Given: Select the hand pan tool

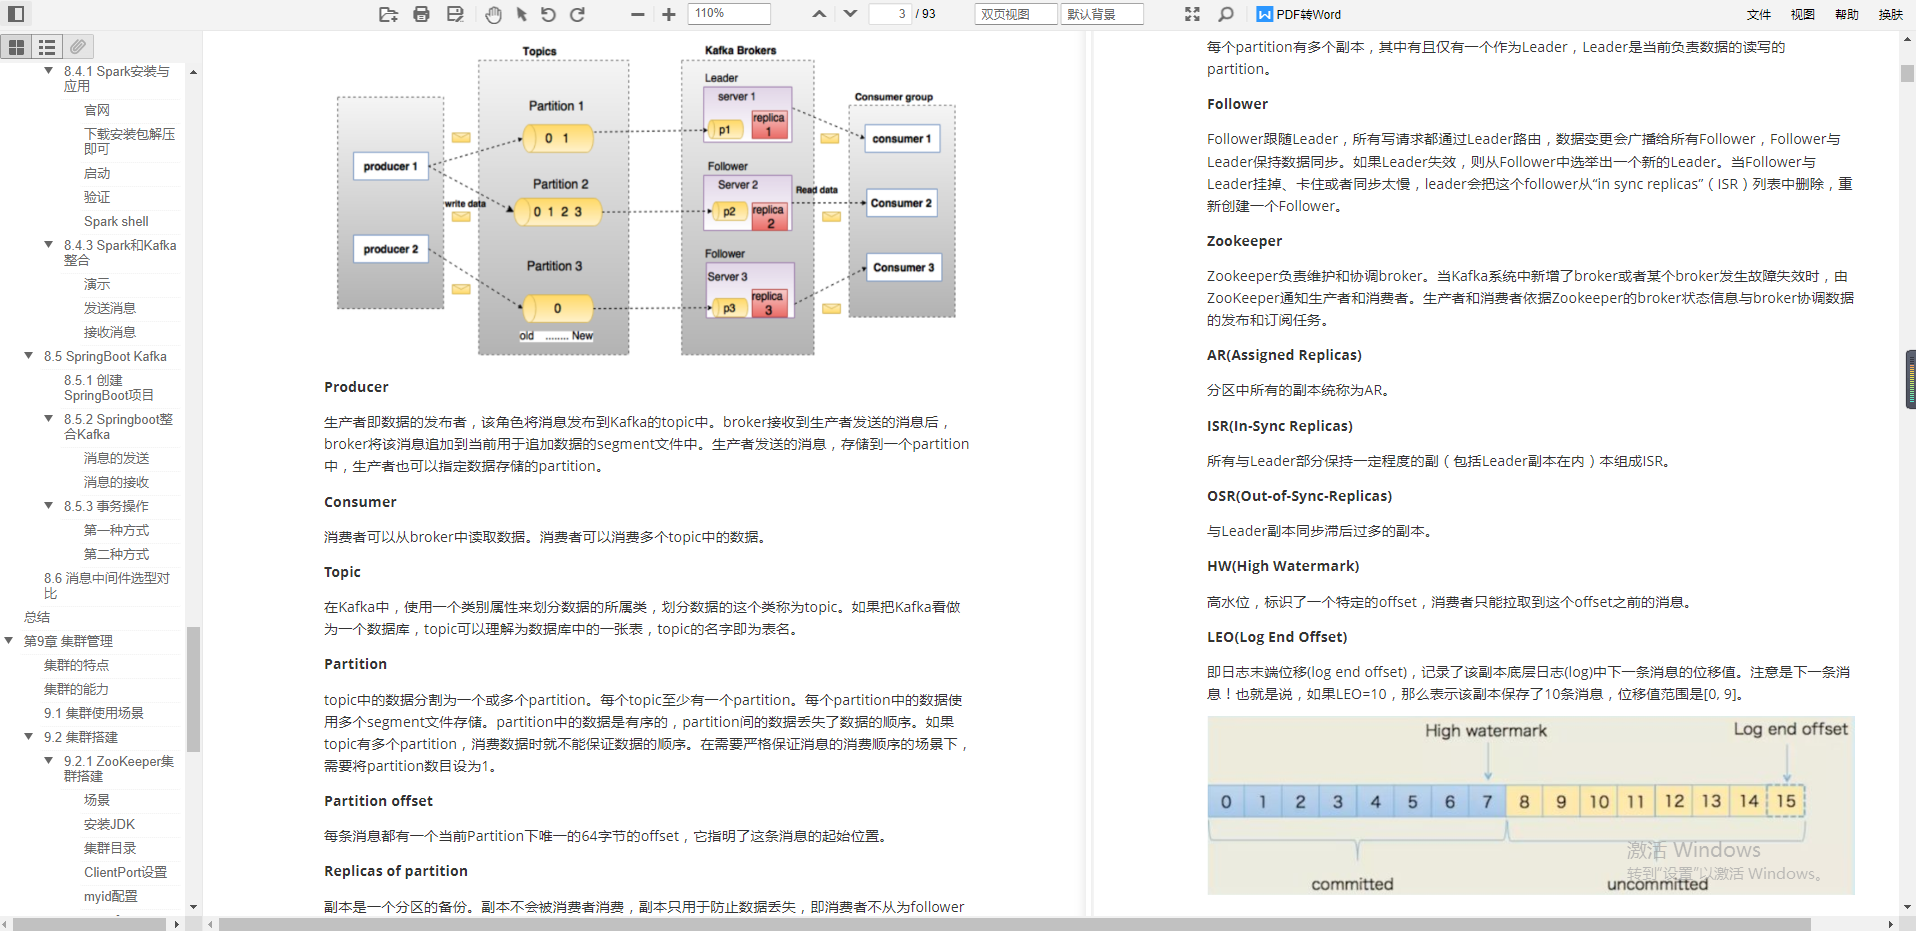Looking at the screenshot, I should pyautogui.click(x=493, y=14).
